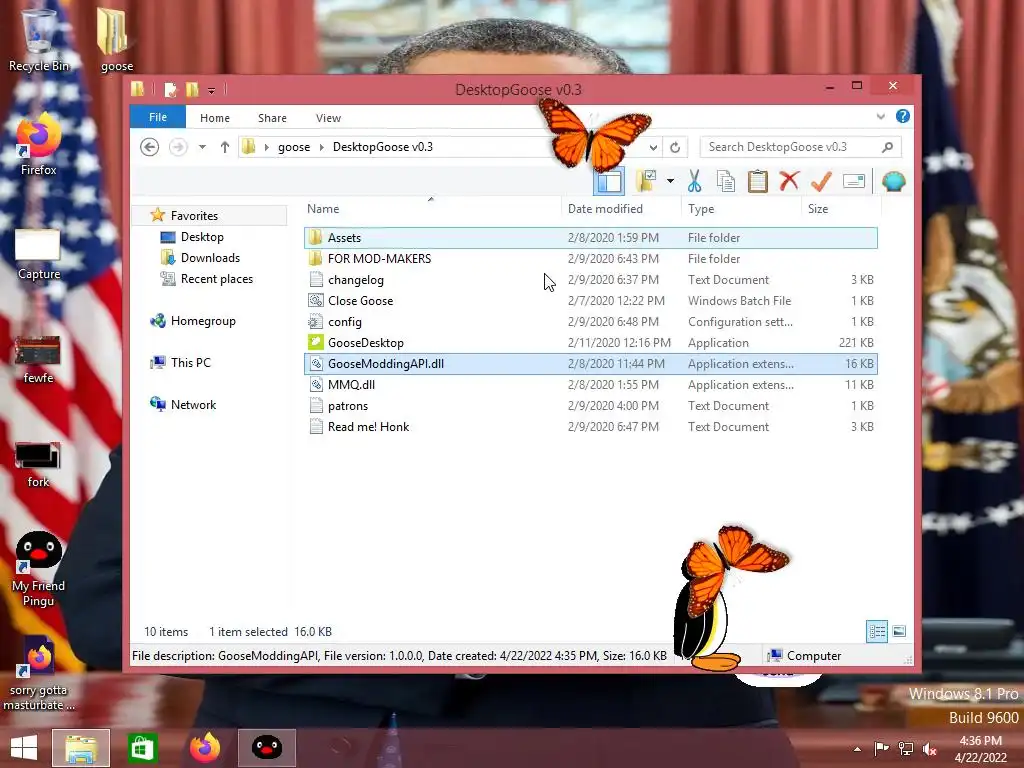Click the red X Delete icon
The width and height of the screenshot is (1024, 768).
pyautogui.click(x=789, y=181)
